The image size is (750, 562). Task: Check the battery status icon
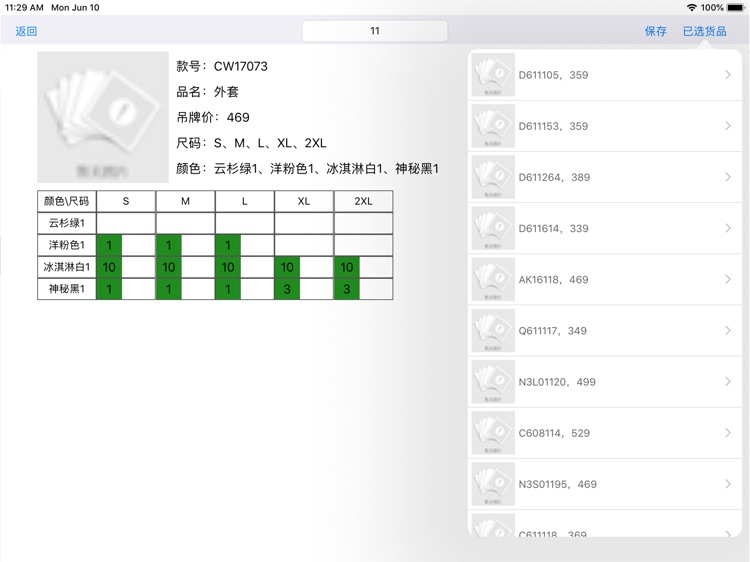[x=736, y=7]
